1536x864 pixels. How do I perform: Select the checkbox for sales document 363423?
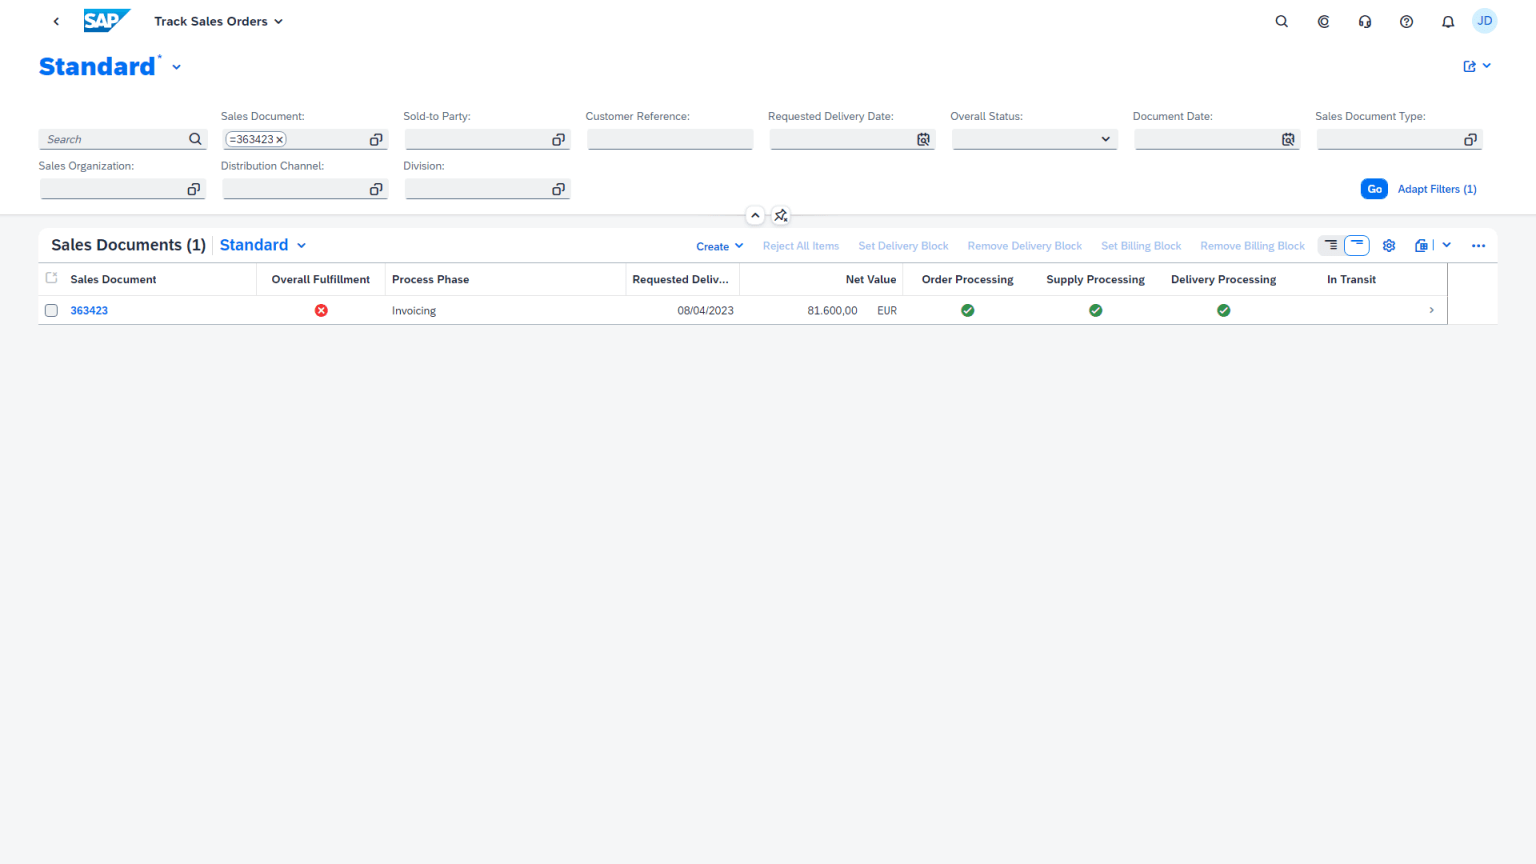point(51,310)
